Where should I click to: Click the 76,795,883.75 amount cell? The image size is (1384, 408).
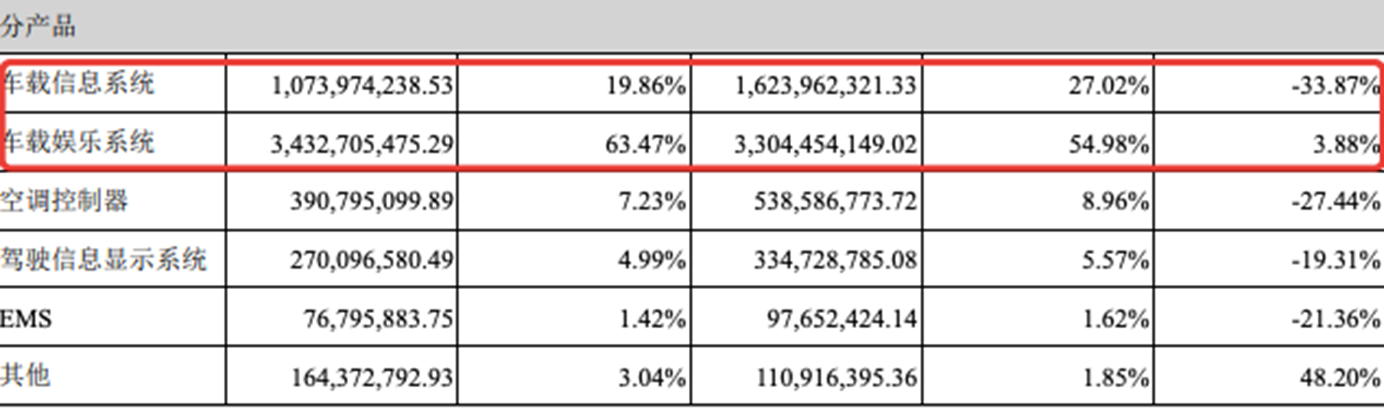[378, 320]
